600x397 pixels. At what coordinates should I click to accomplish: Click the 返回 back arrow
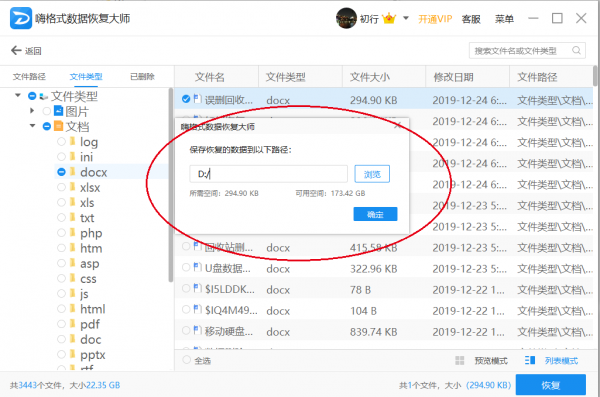(16, 51)
